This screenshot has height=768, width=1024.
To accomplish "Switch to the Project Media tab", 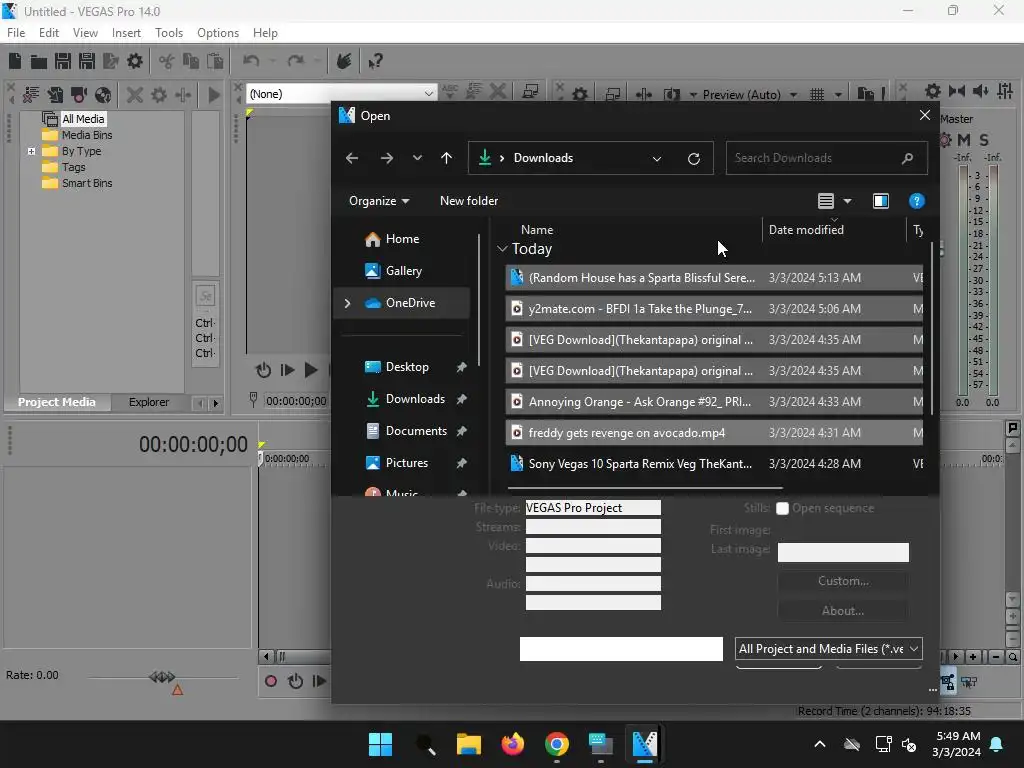I will (57, 402).
